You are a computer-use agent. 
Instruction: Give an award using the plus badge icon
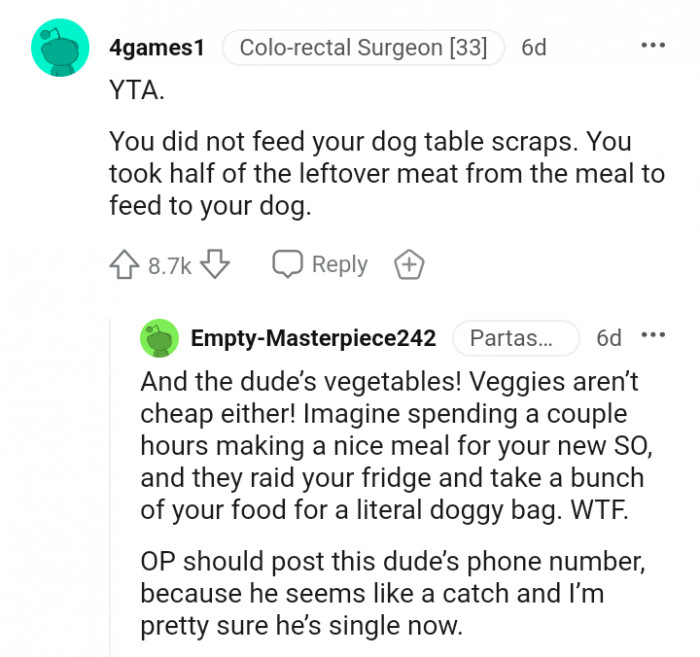pos(409,265)
